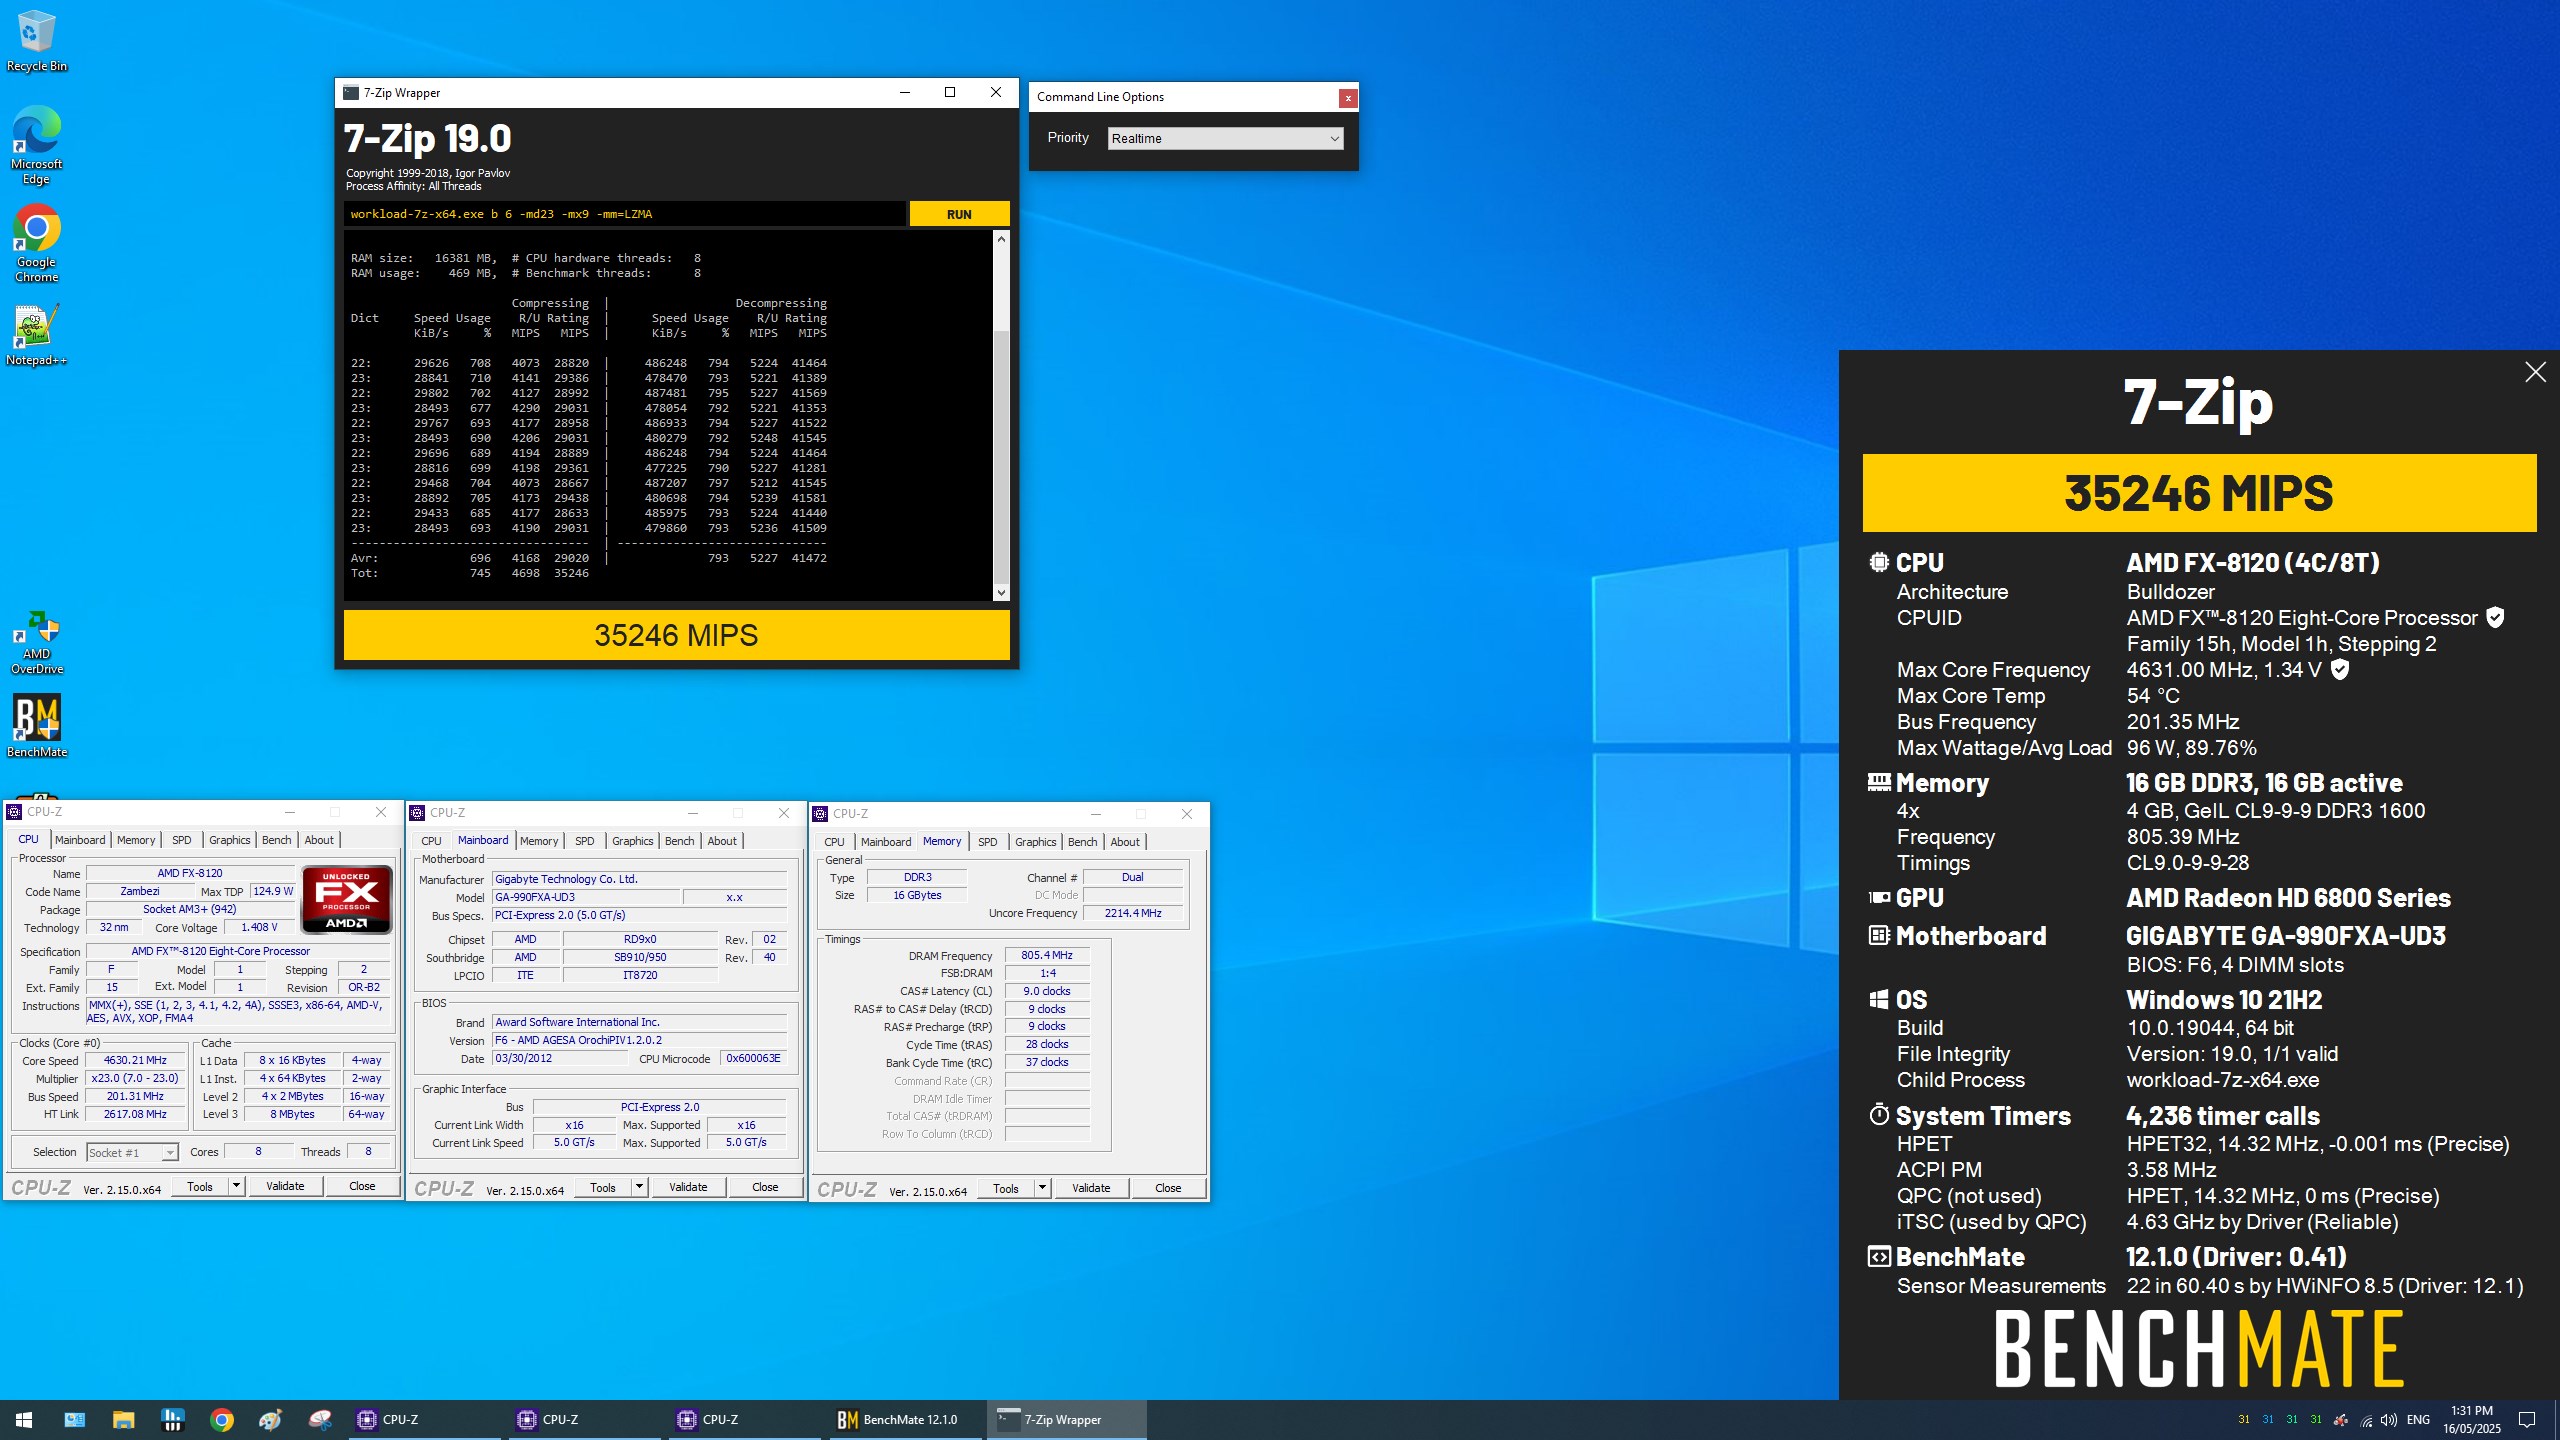Click the 7-Zip Wrapper title bar icon
The height and width of the screenshot is (1440, 2560).
[x=350, y=93]
